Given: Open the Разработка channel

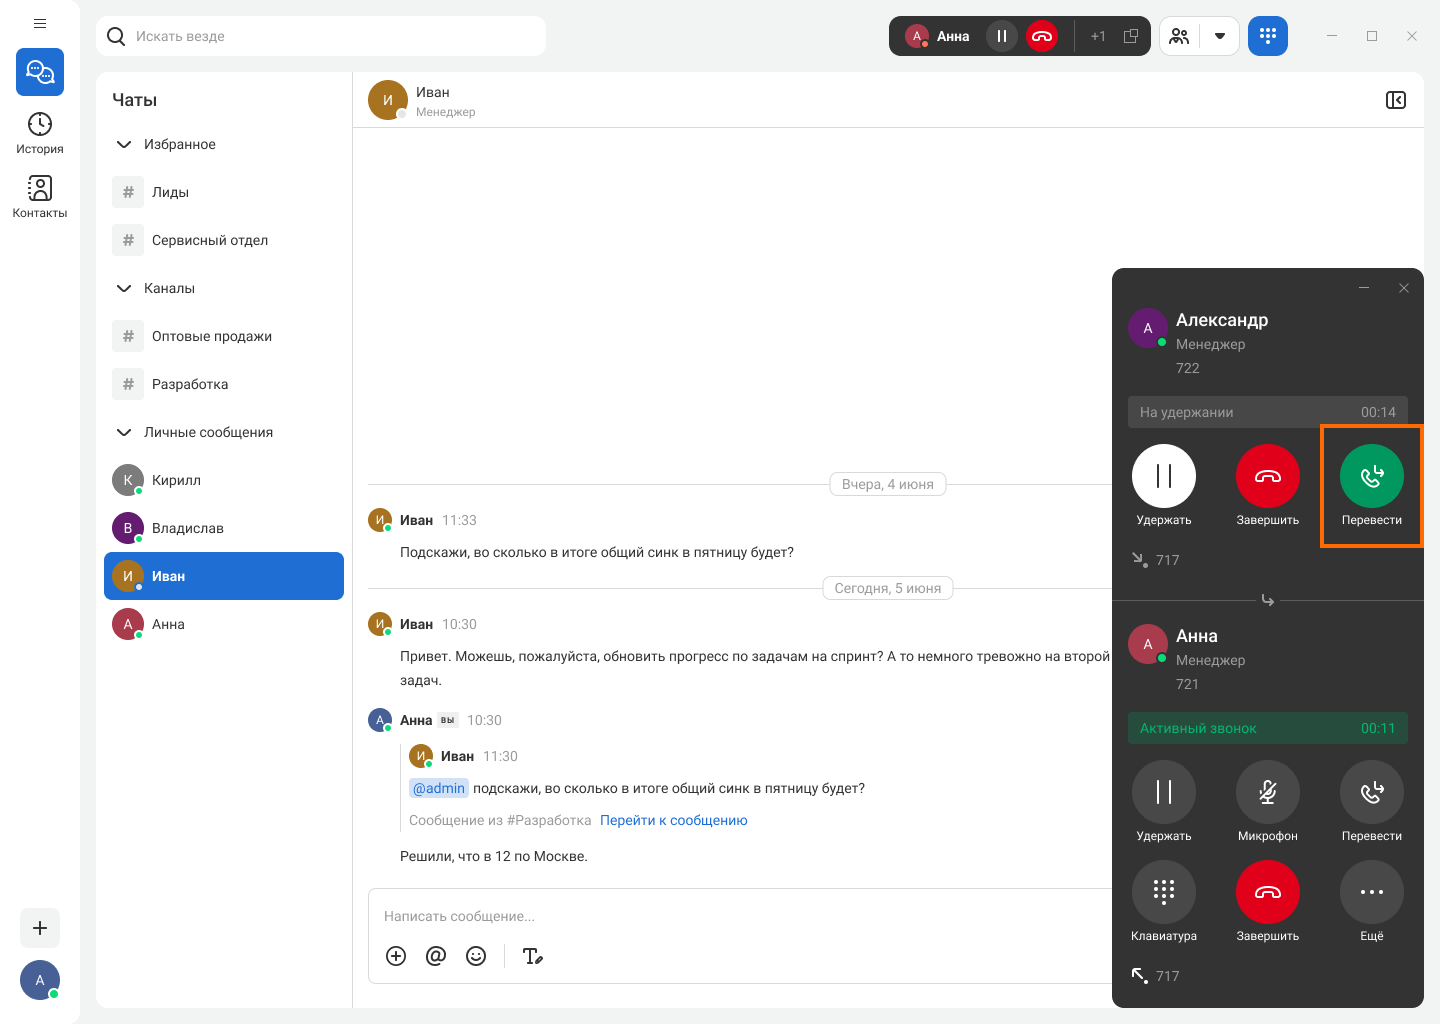Looking at the screenshot, I should tap(190, 384).
